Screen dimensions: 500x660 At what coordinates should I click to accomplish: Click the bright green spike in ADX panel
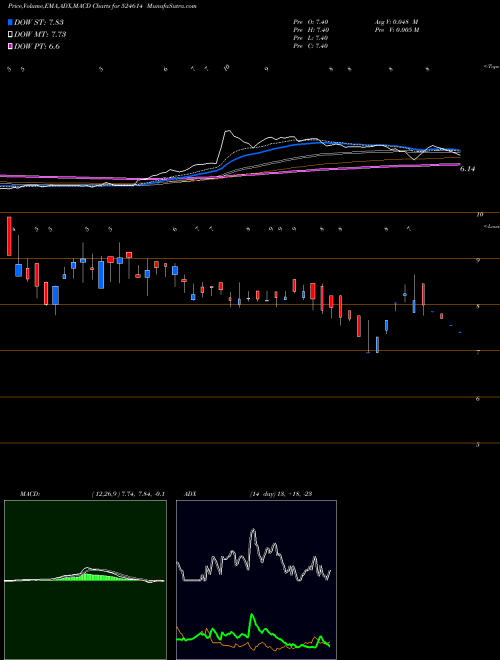click(253, 616)
